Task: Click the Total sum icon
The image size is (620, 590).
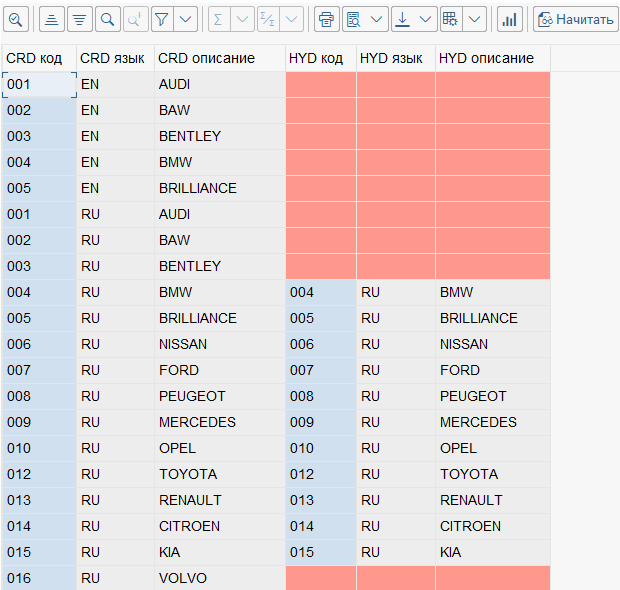Action: (218, 19)
